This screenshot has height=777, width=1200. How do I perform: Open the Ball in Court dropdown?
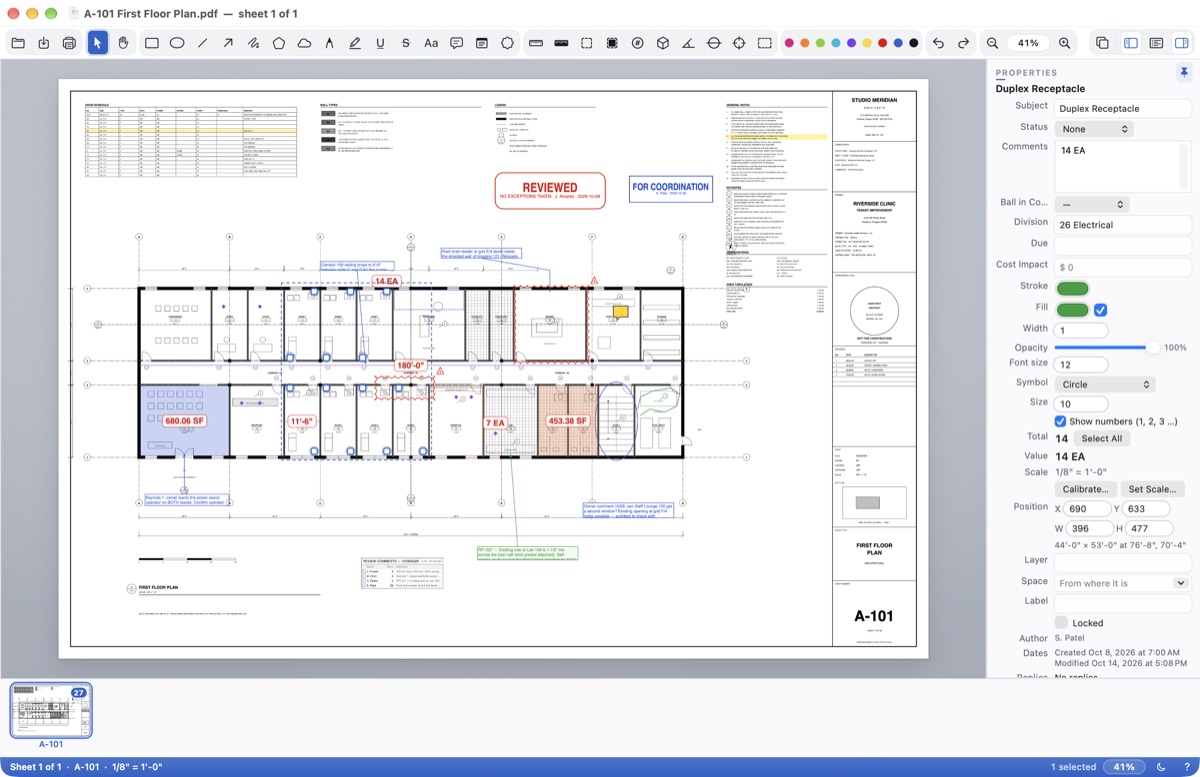(1091, 204)
